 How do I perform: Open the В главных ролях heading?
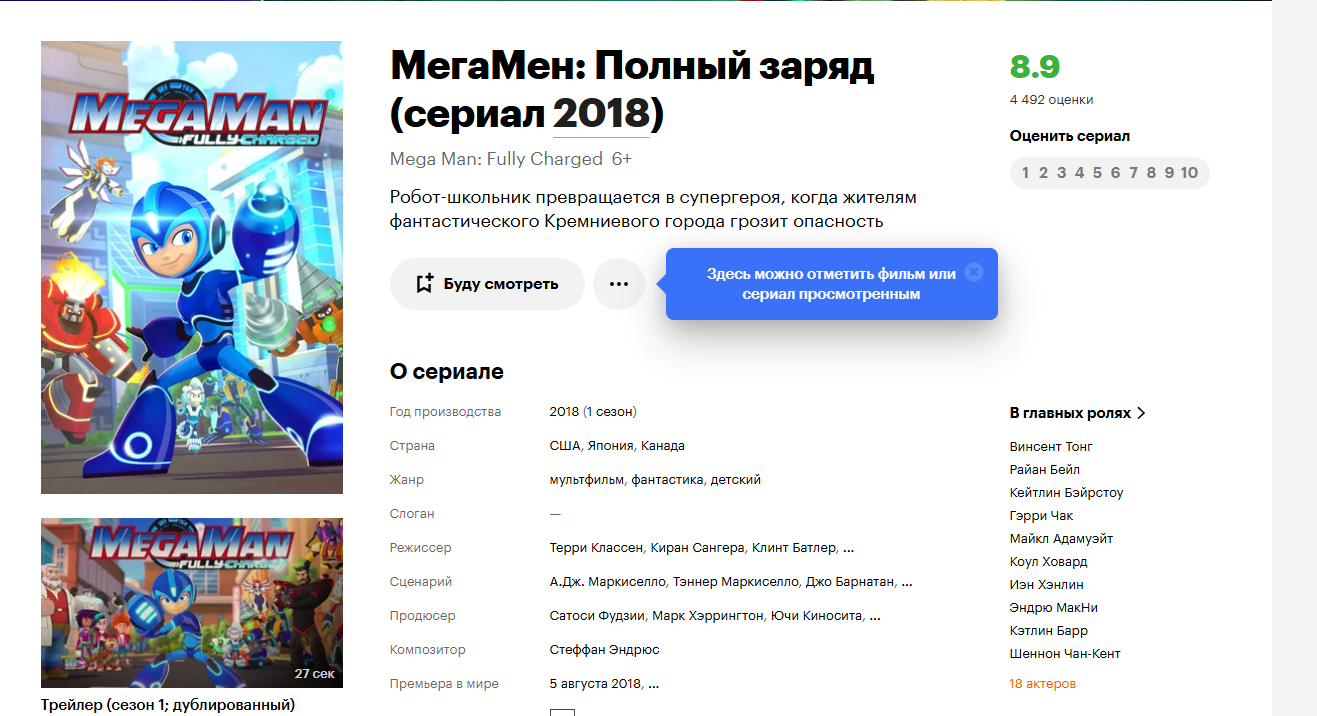1070,413
